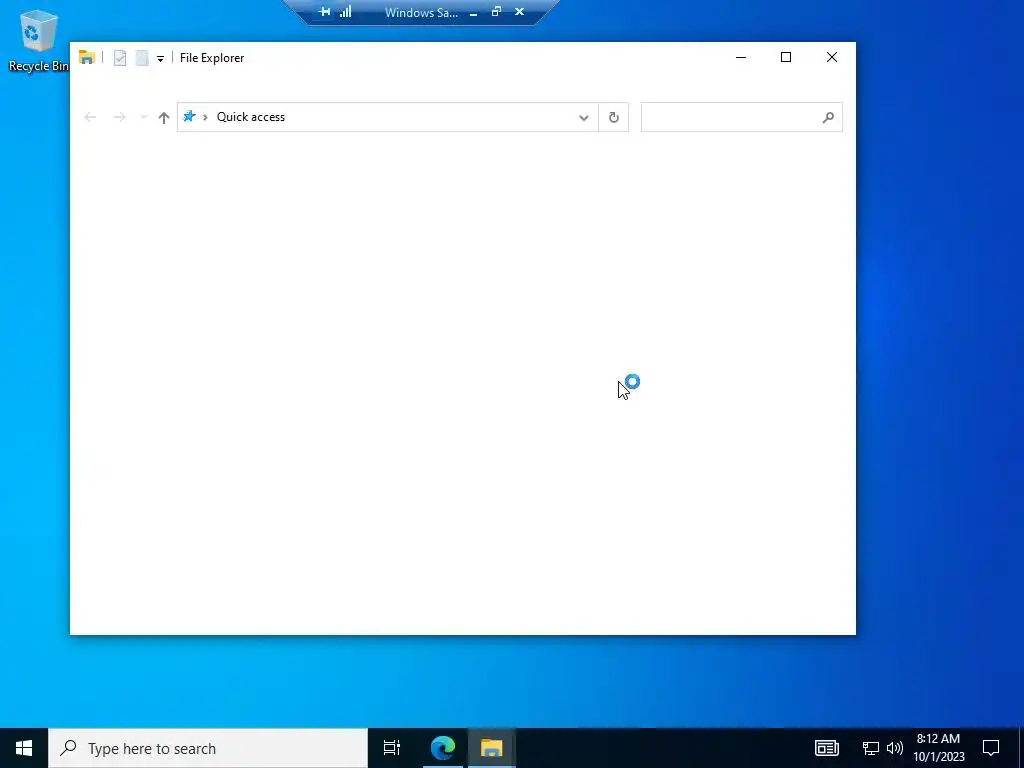The image size is (1024, 768).
Task: Click the New folder quick access toolbar icon
Action: (x=142, y=58)
